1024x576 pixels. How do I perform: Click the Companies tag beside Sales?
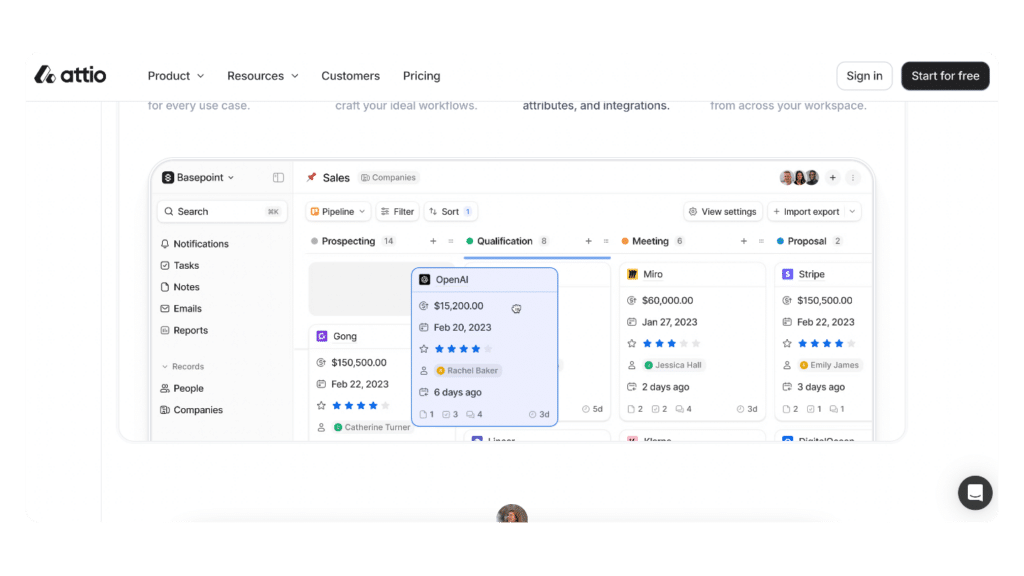[389, 178]
